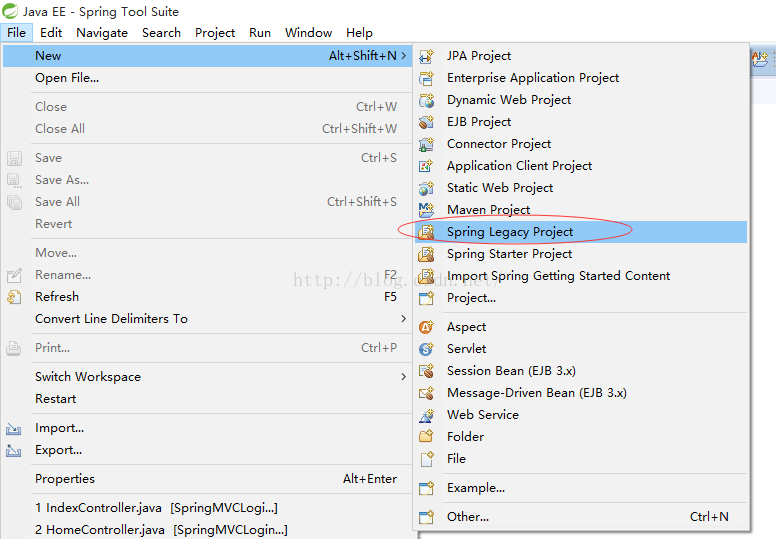Select Connector Project entry

pos(581,144)
